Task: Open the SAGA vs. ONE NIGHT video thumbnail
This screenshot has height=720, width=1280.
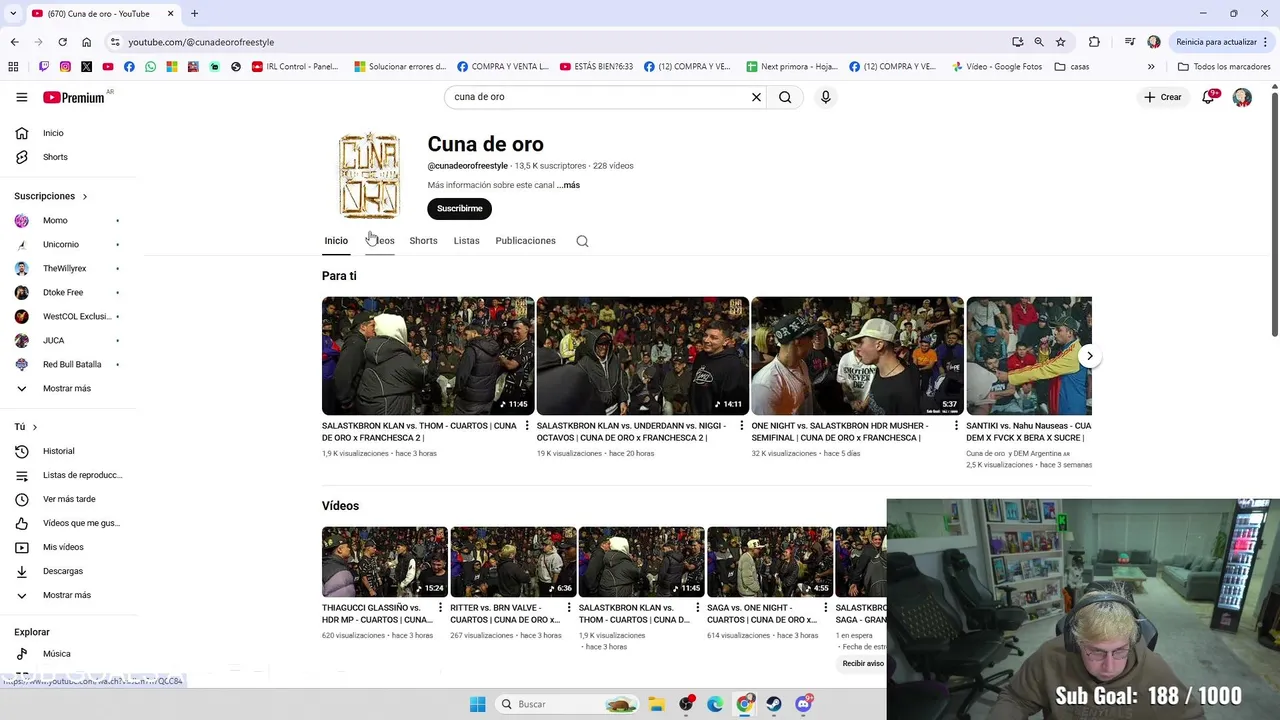Action: (770, 562)
